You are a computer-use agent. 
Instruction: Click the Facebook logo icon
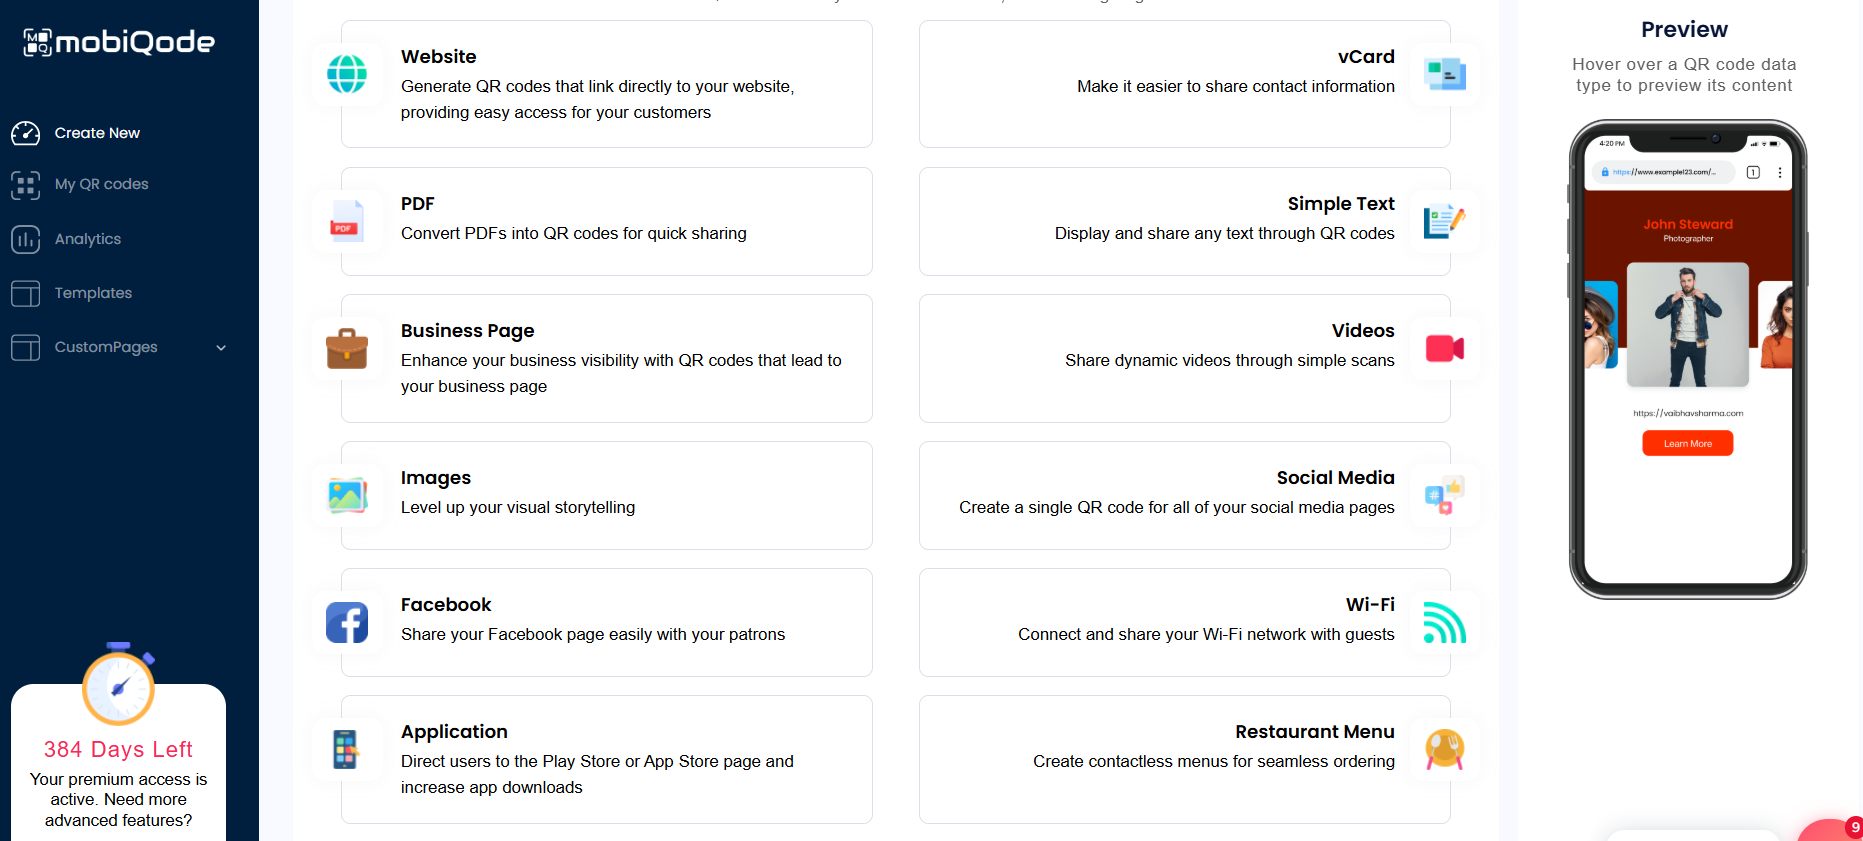click(x=347, y=622)
